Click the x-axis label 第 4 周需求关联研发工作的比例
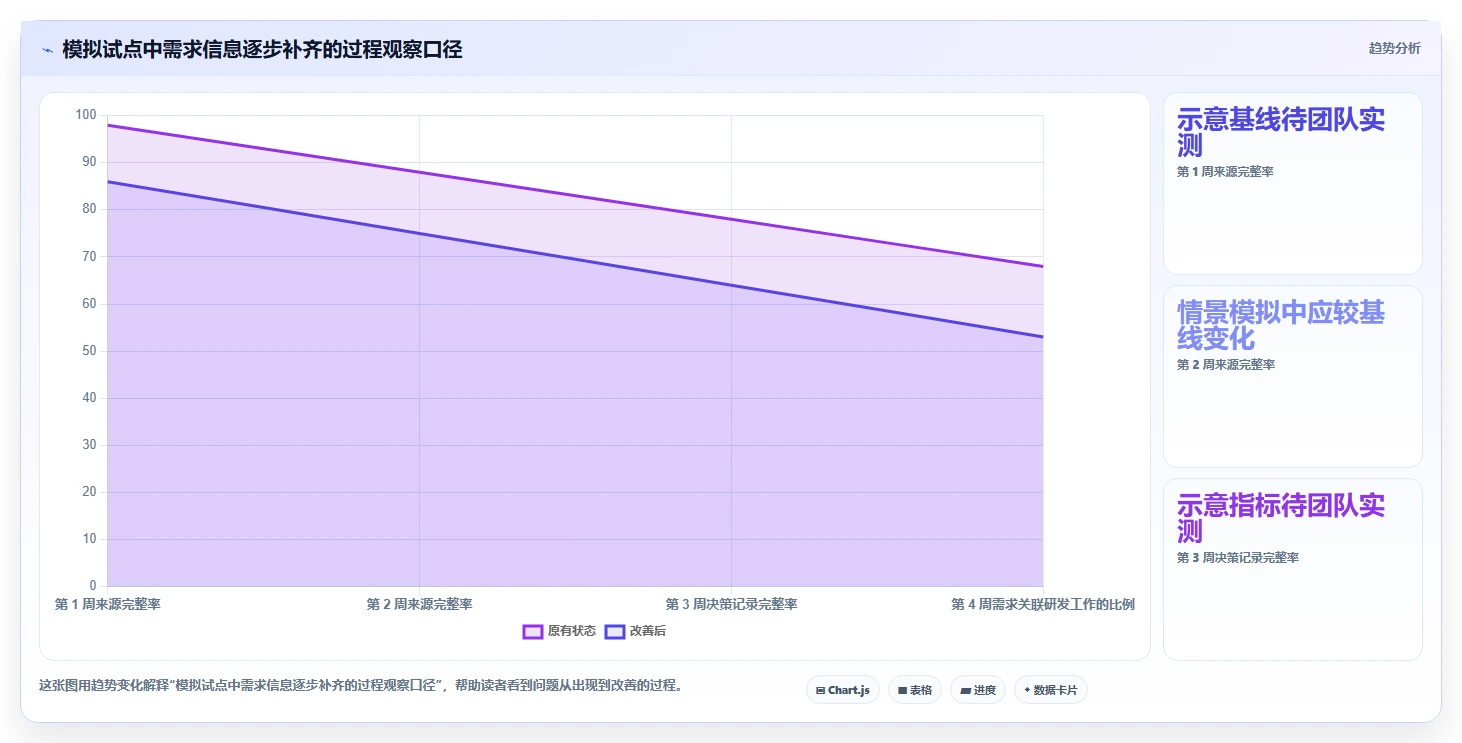The width and height of the screenshot is (1462, 743). [x=1043, y=604]
